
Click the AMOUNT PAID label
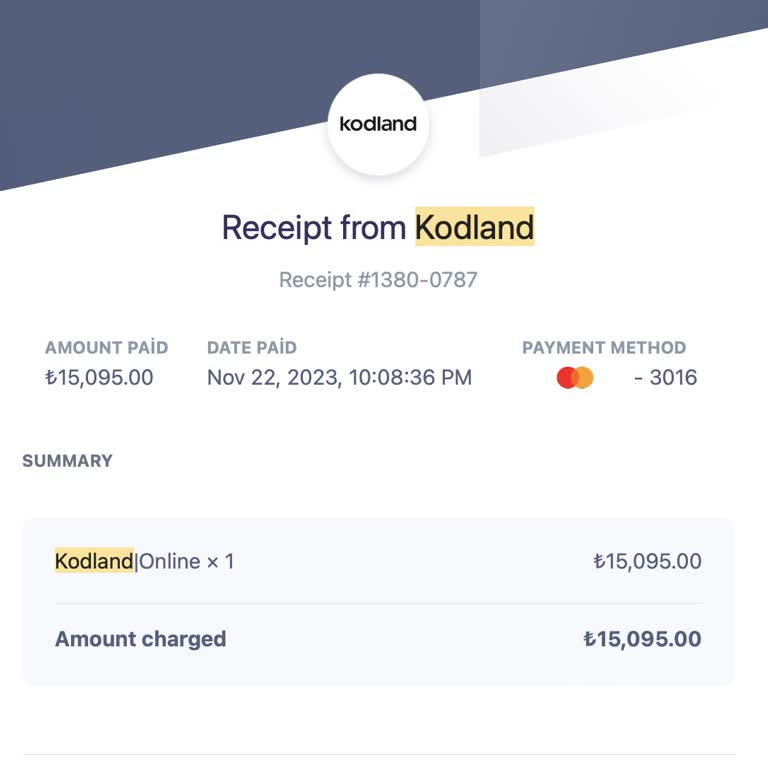point(106,348)
